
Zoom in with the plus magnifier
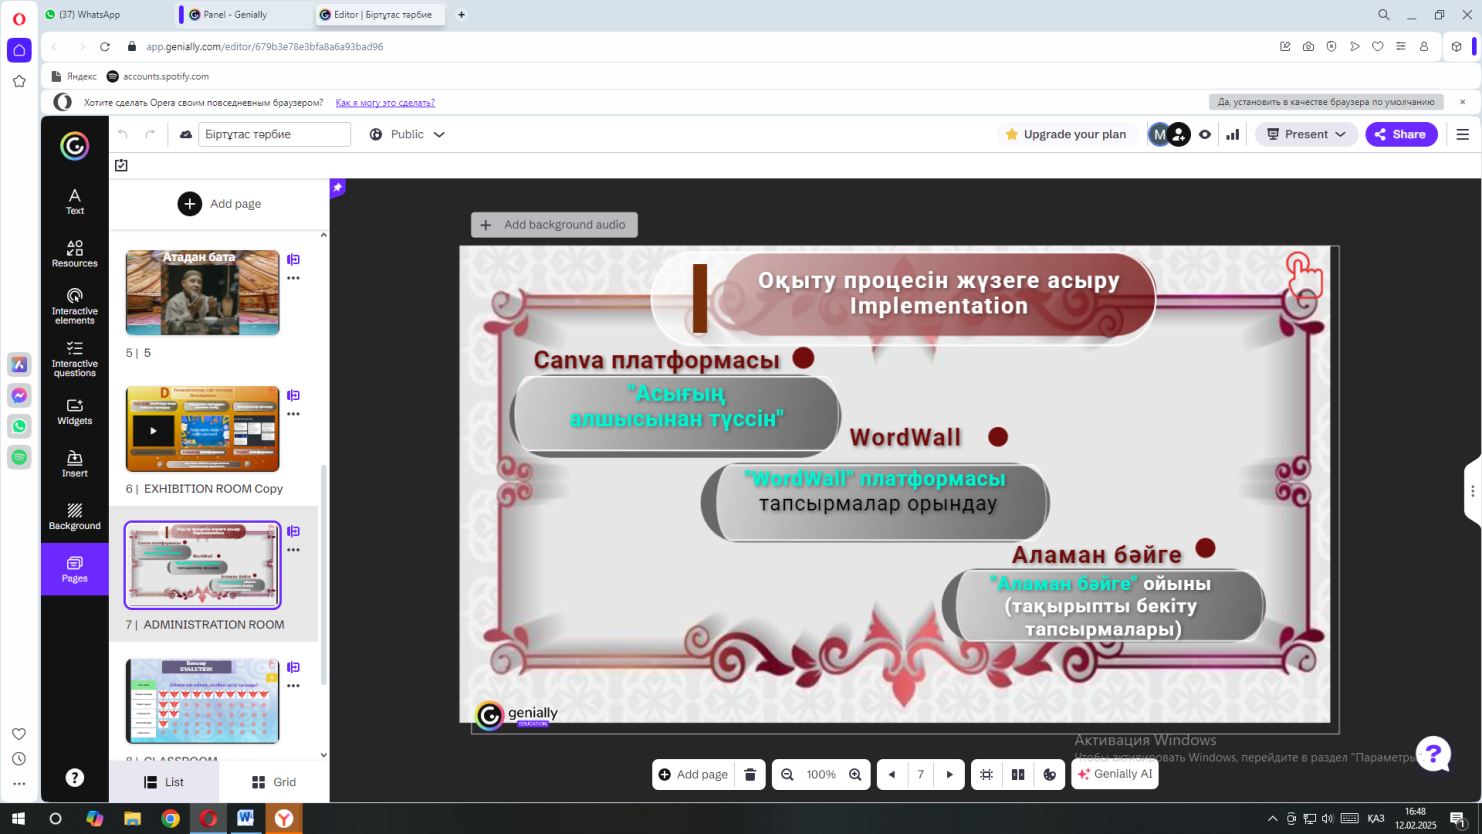click(x=855, y=774)
